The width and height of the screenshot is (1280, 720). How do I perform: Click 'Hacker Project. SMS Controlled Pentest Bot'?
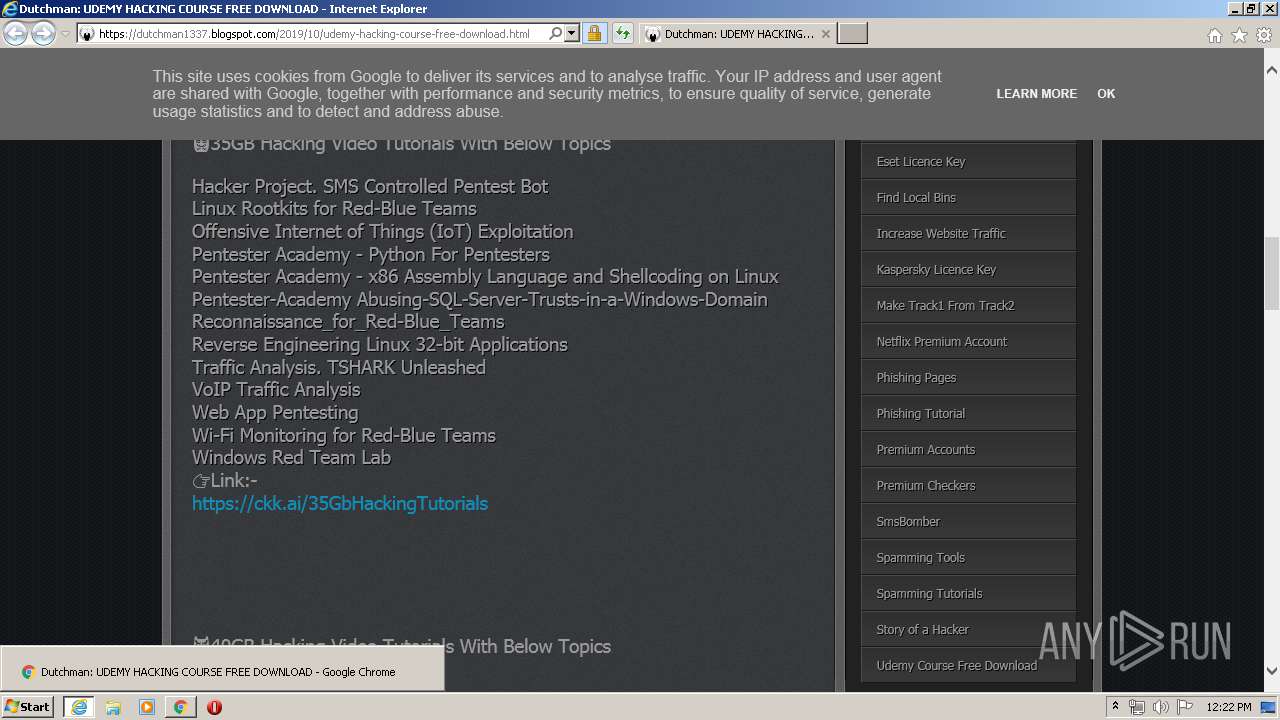pos(370,186)
